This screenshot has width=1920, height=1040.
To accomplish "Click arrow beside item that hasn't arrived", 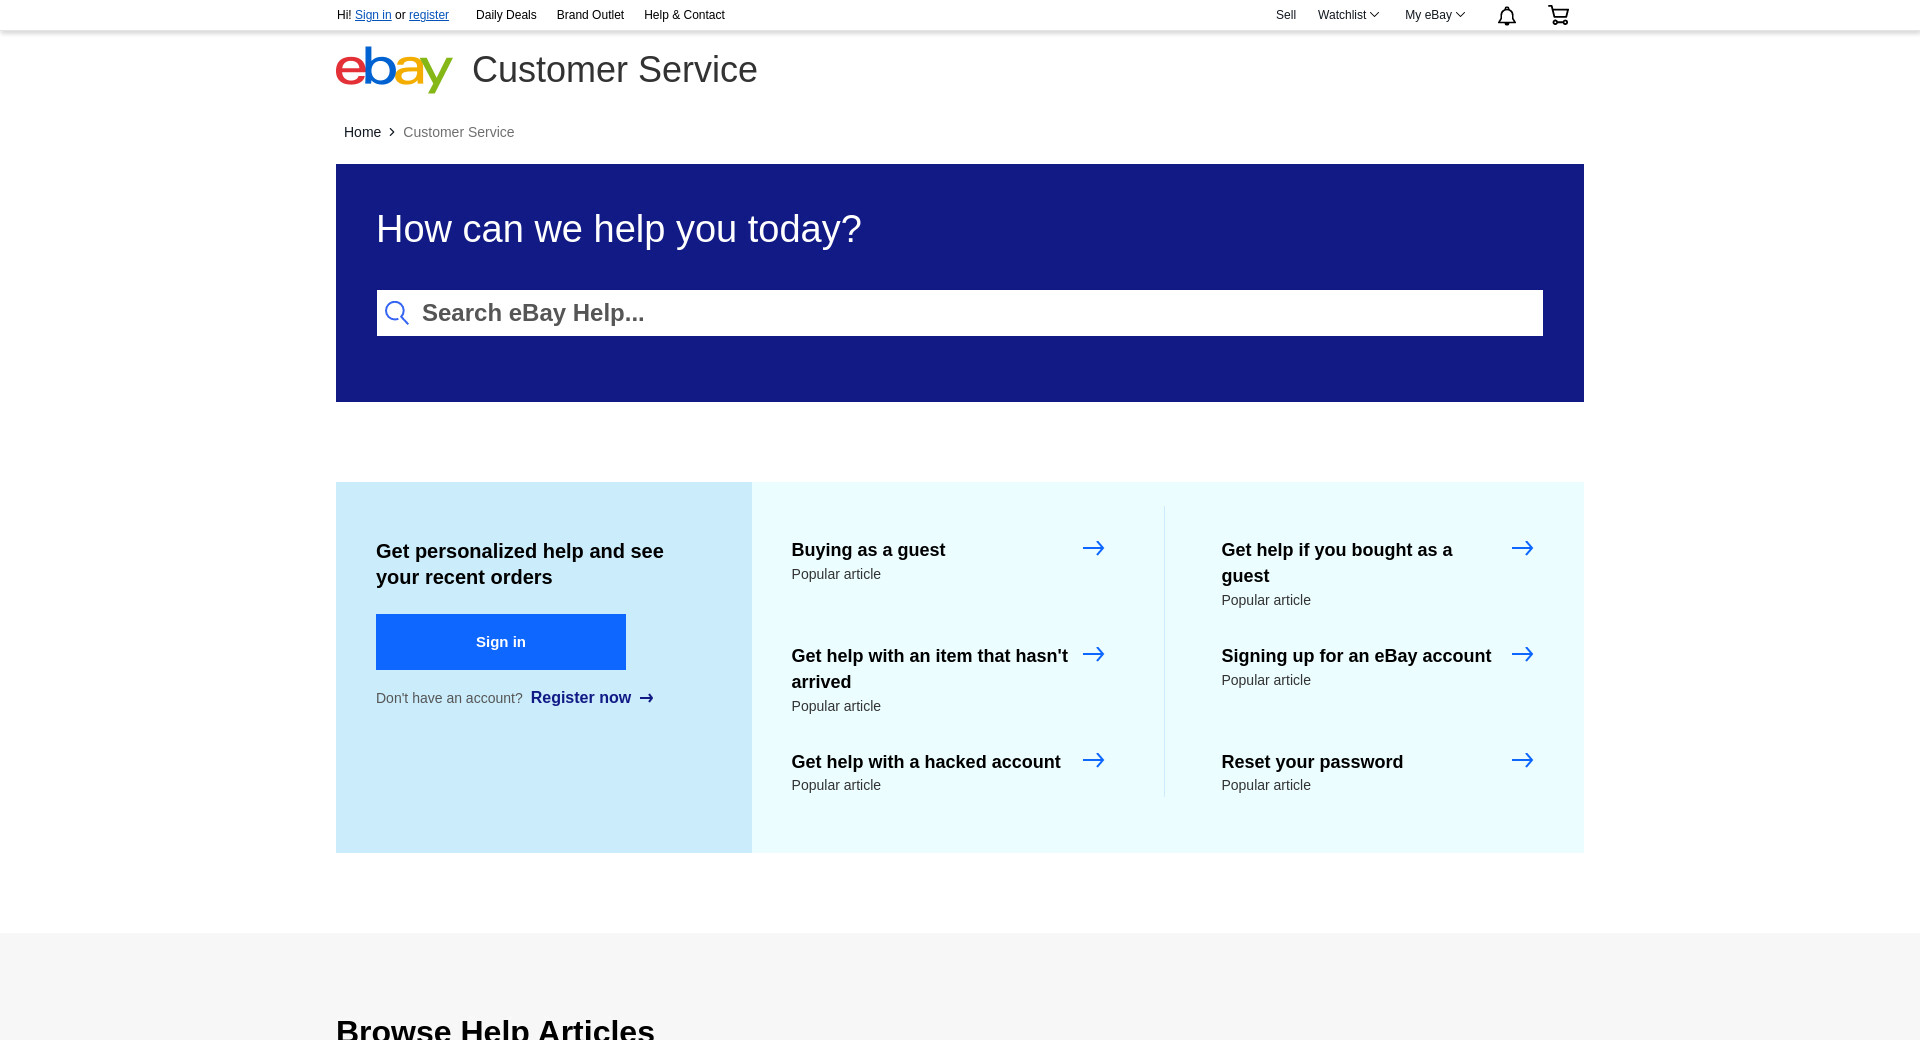I will [x=1093, y=654].
